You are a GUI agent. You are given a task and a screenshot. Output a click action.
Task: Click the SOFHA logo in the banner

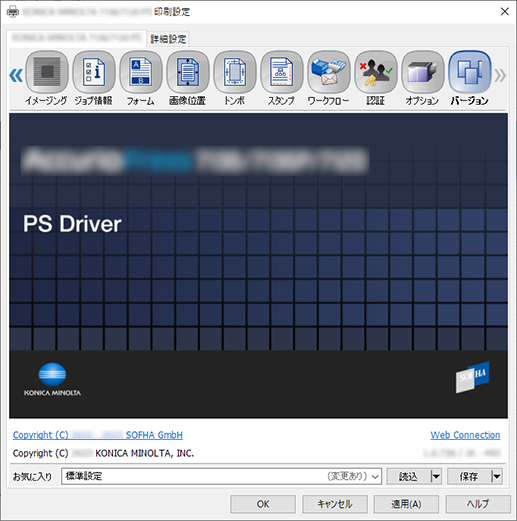click(472, 377)
